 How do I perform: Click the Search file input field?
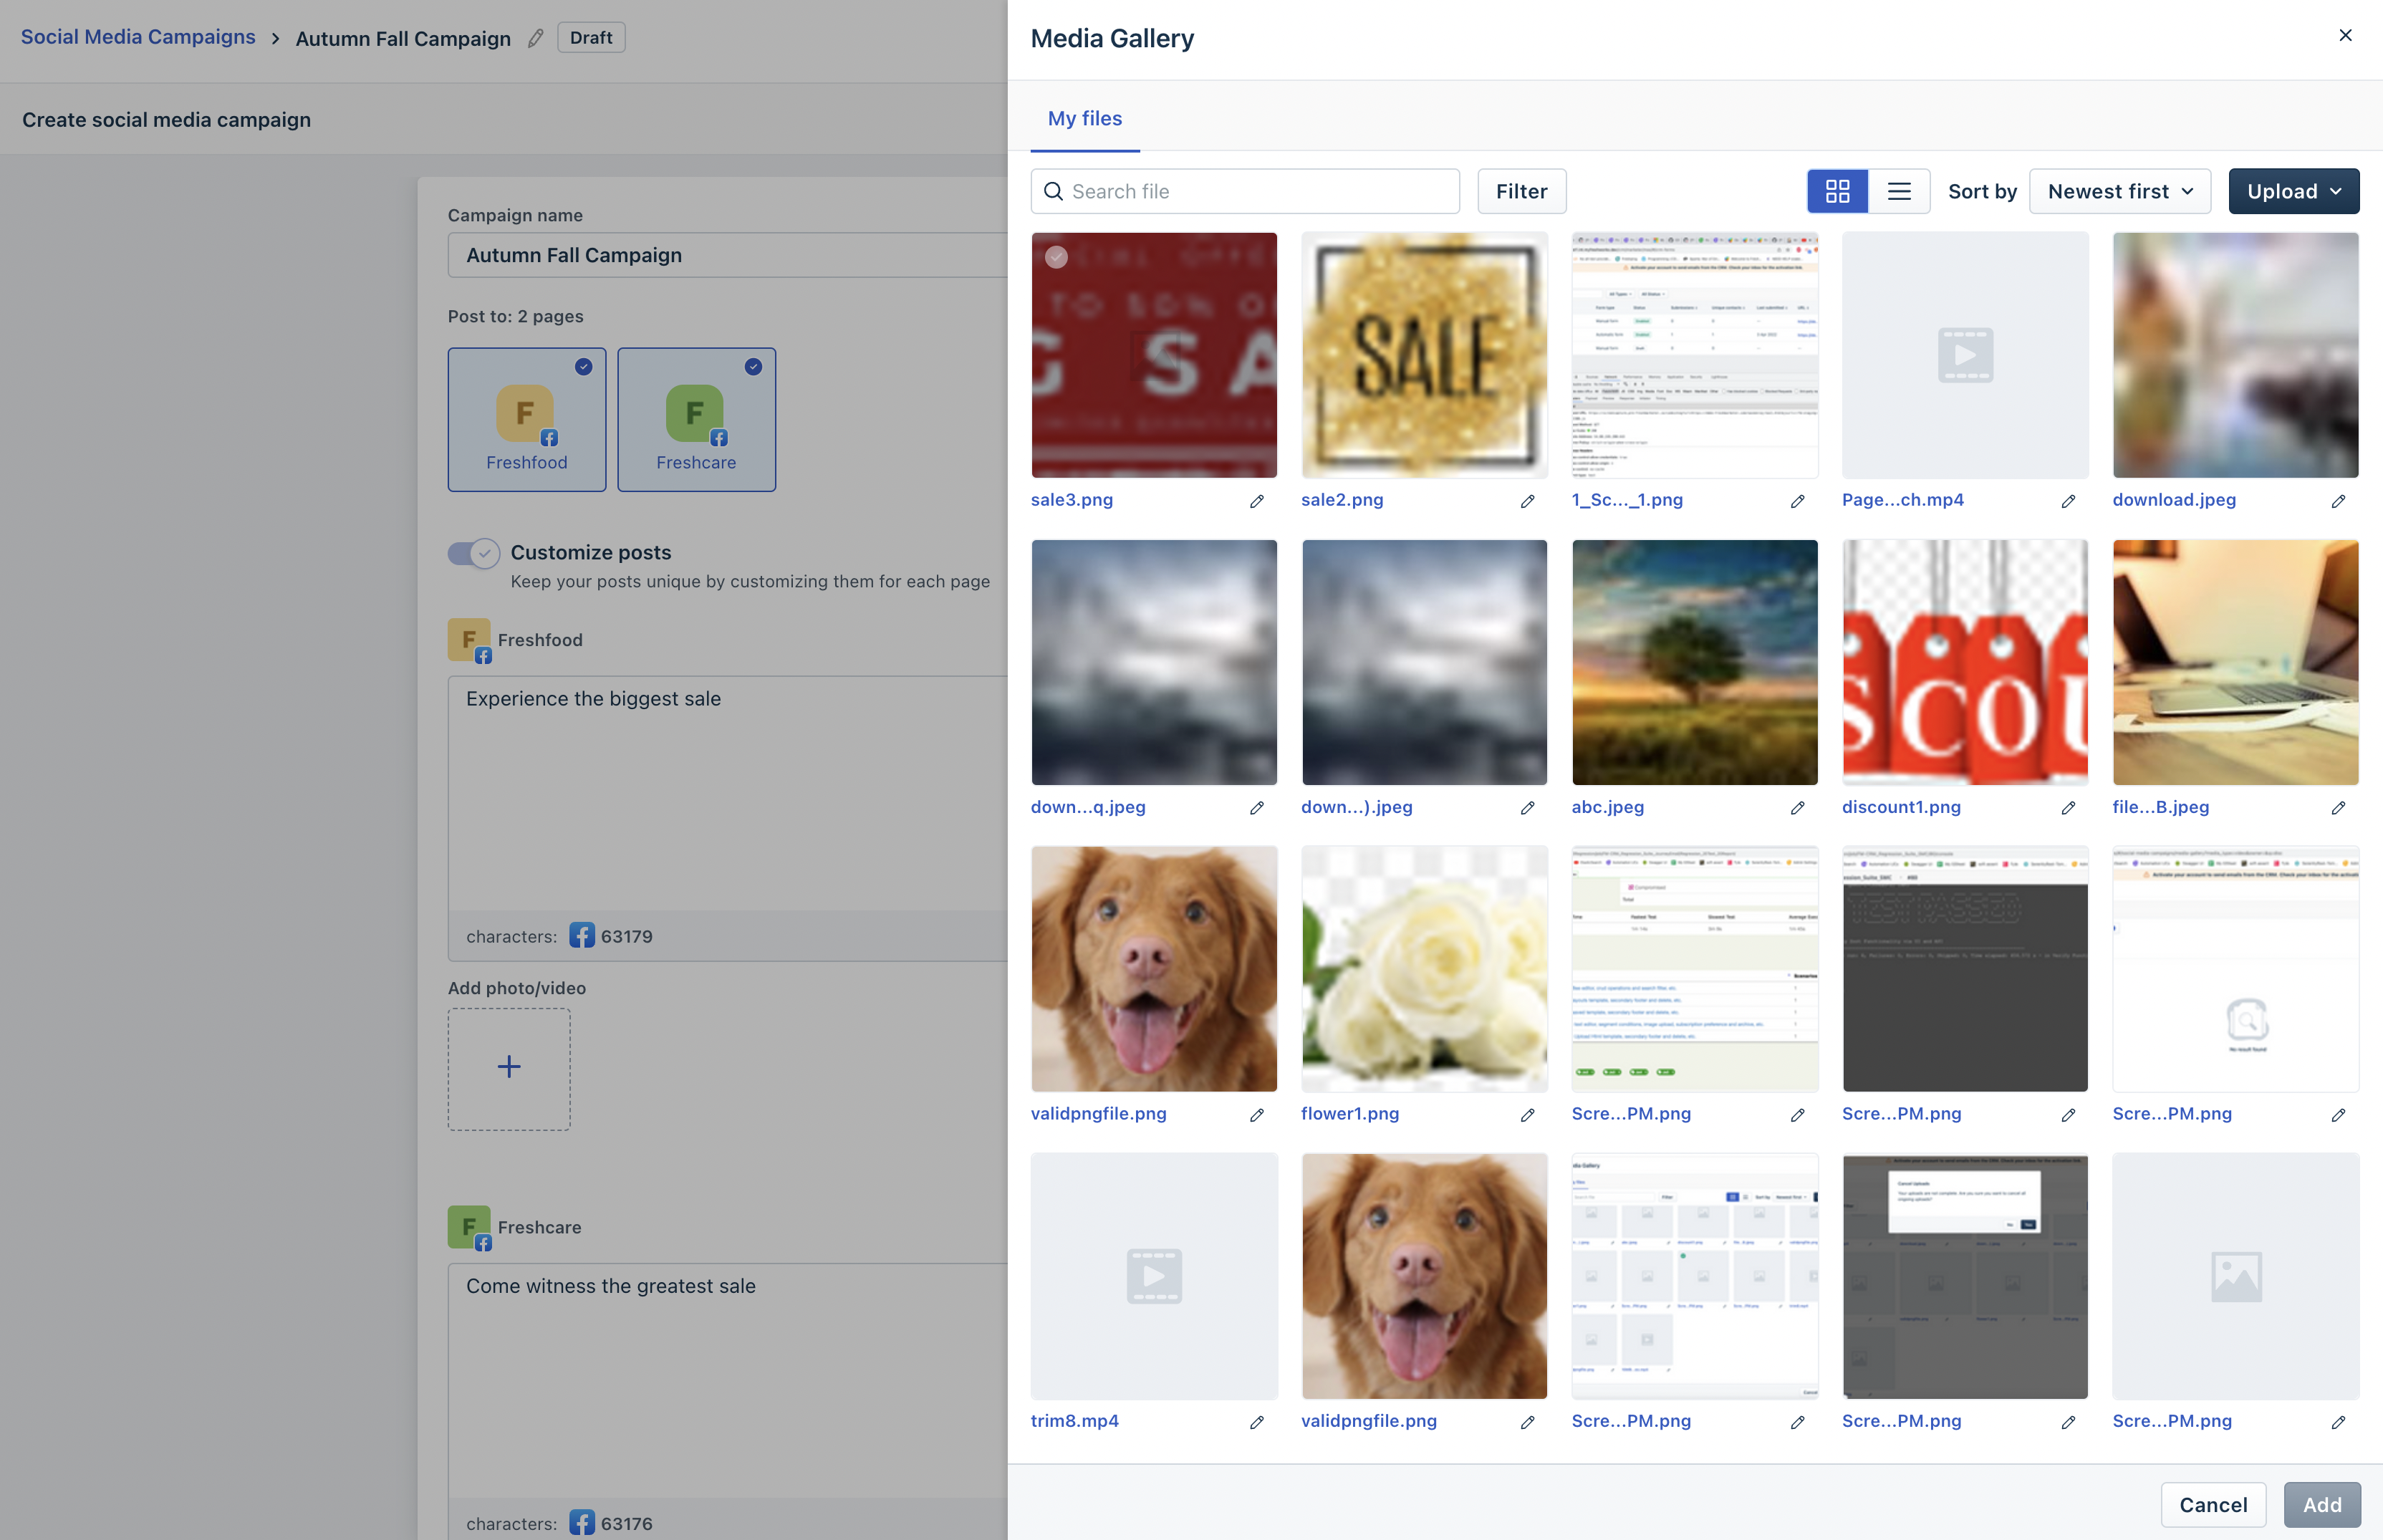(1258, 191)
